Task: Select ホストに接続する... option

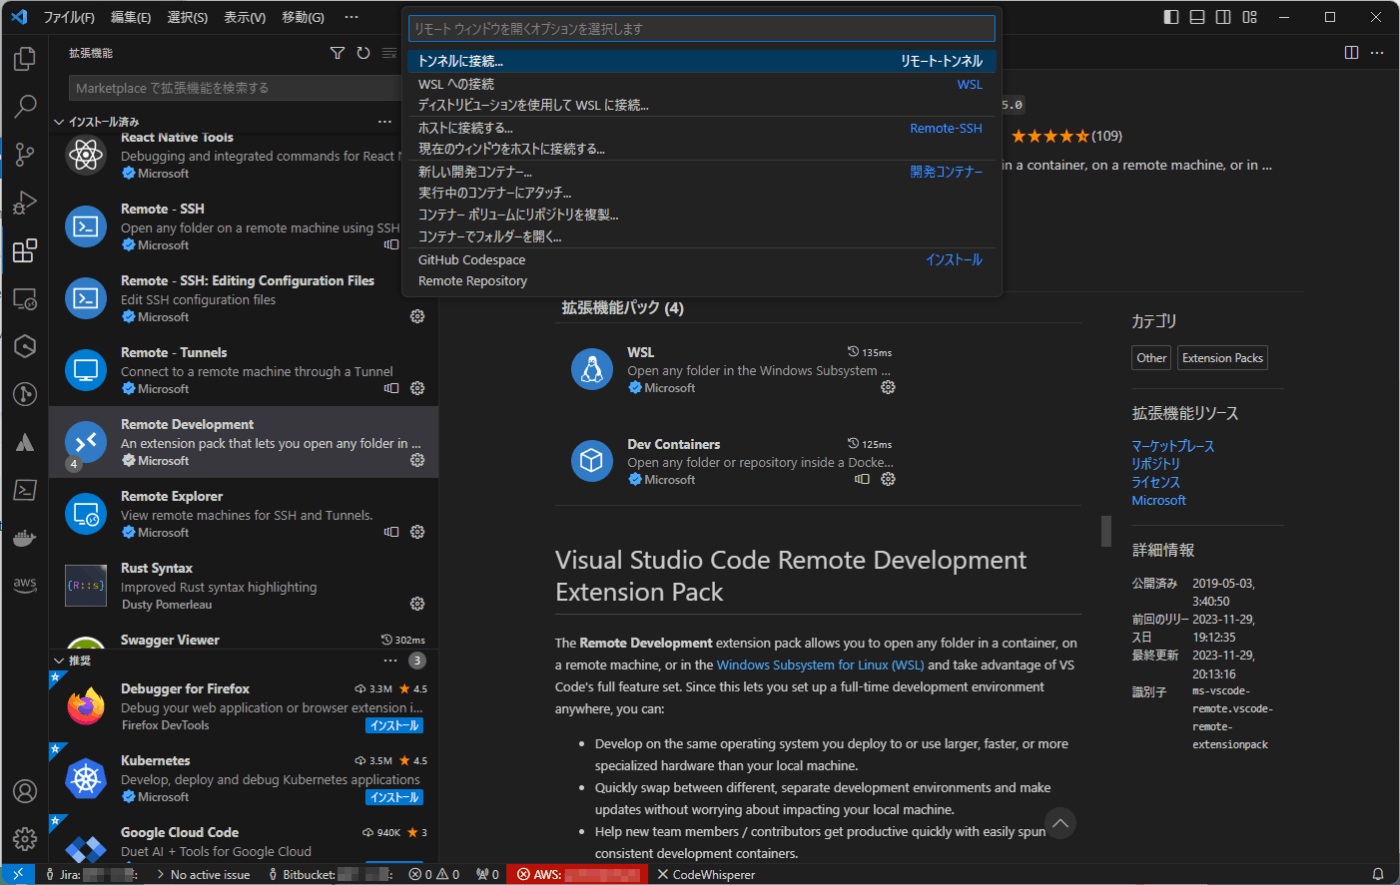Action: [x=701, y=128]
